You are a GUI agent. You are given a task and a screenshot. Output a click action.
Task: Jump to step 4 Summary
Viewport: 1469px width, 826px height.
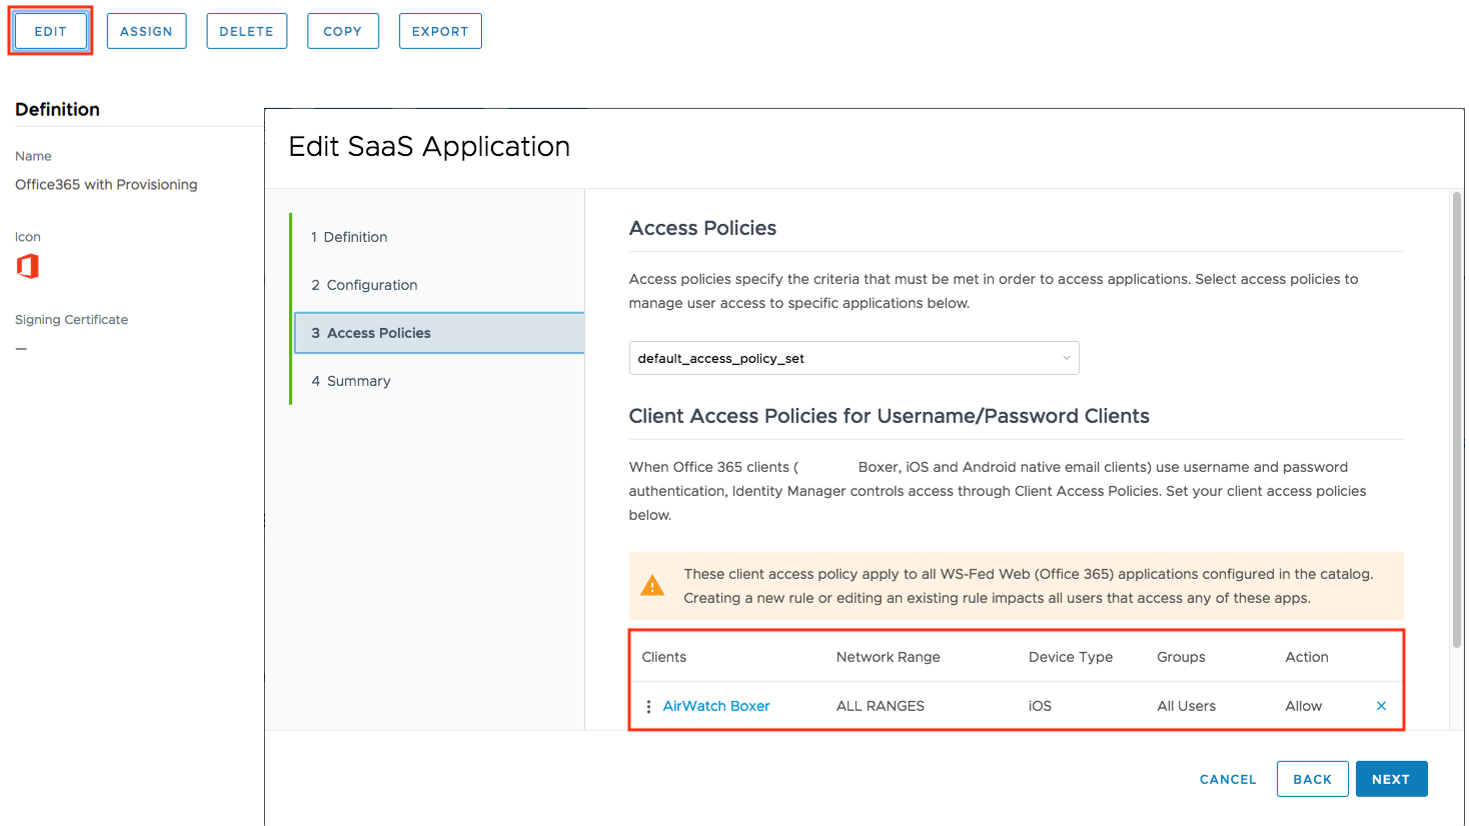(358, 381)
